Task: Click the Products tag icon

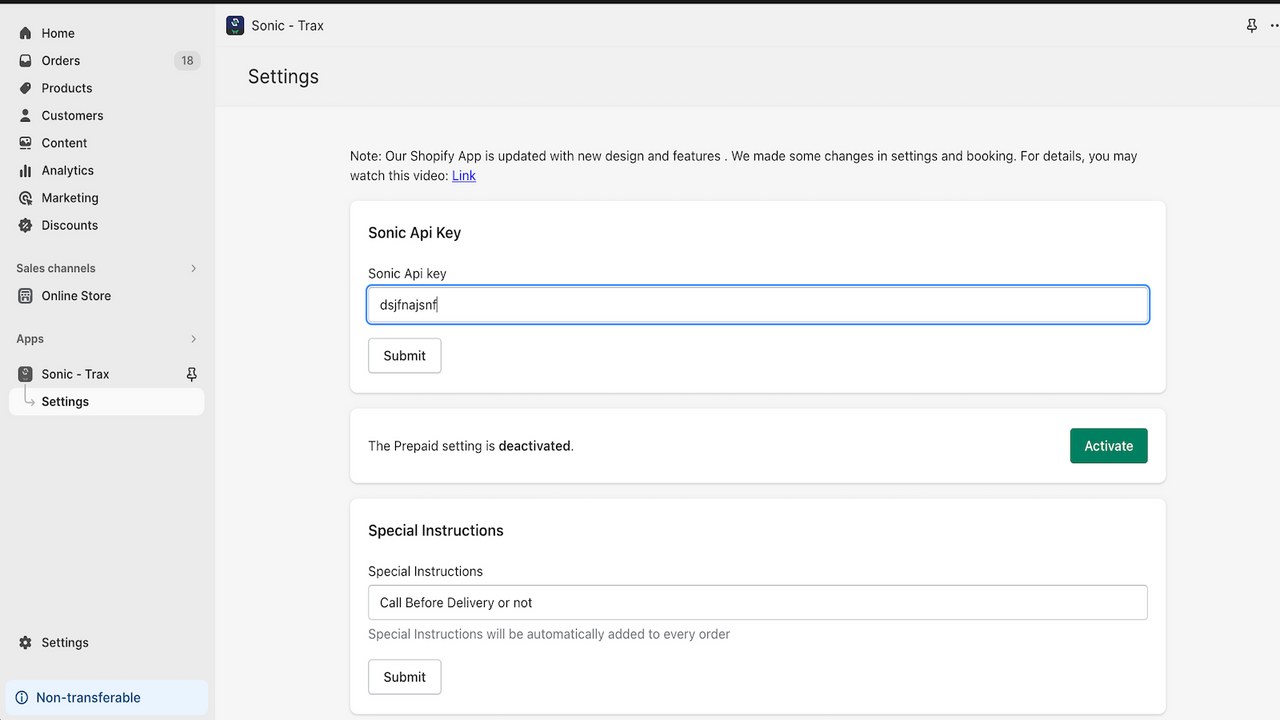Action: tap(25, 88)
